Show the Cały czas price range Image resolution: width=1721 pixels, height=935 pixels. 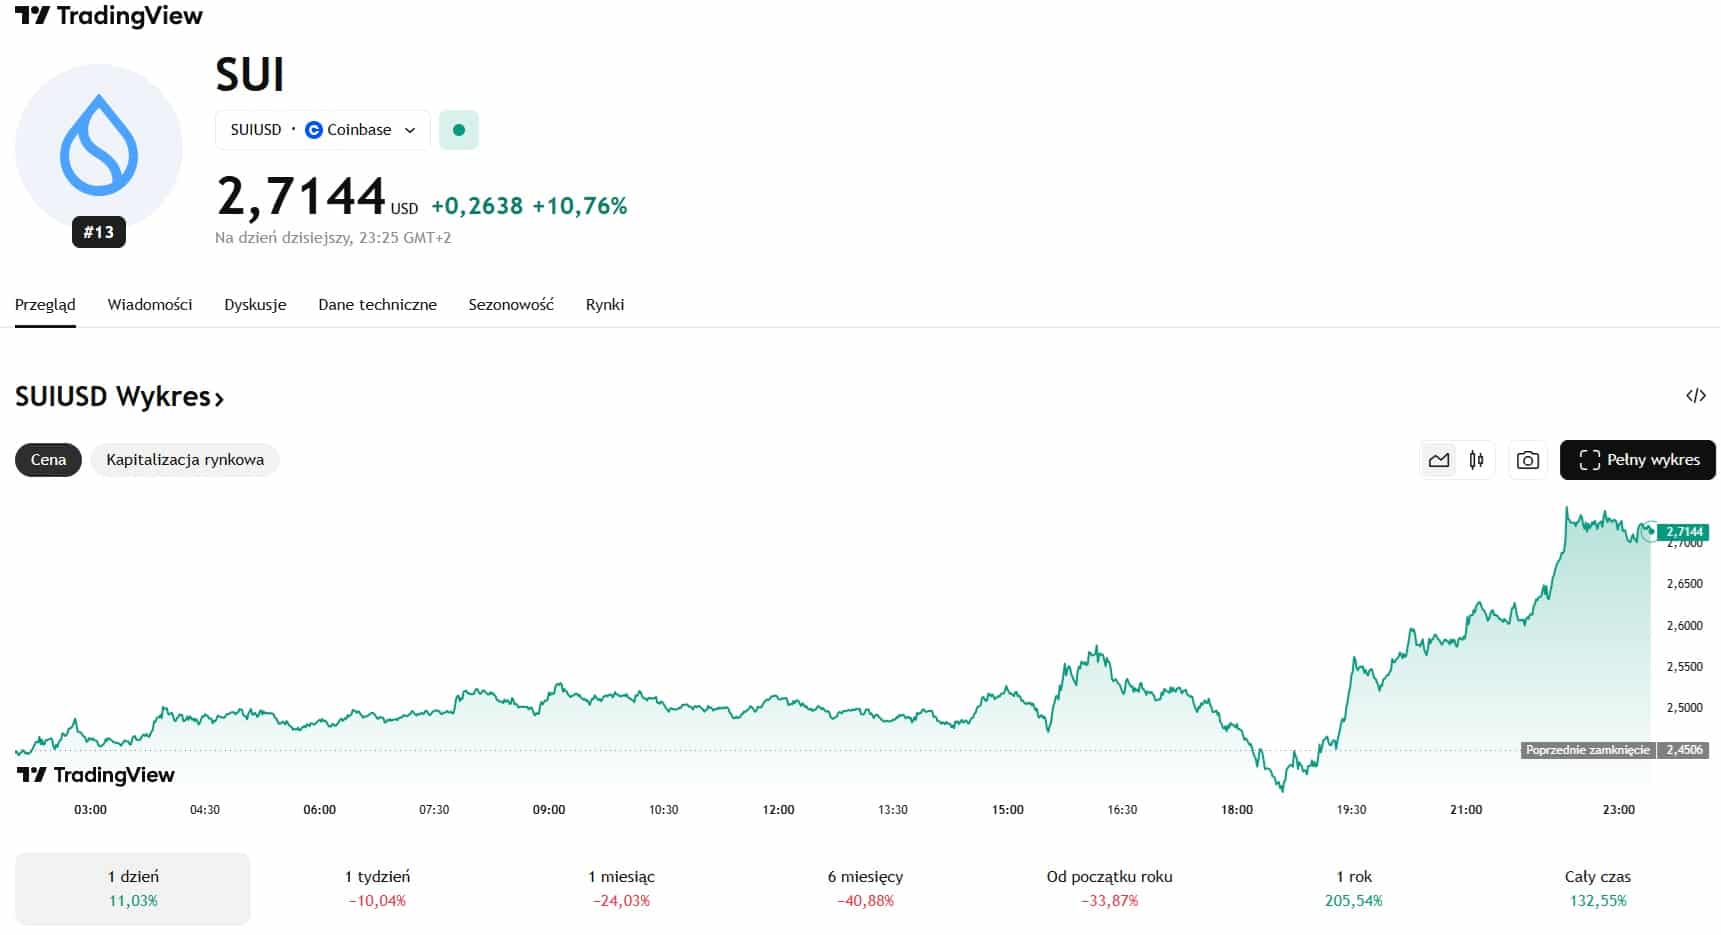1597,888
